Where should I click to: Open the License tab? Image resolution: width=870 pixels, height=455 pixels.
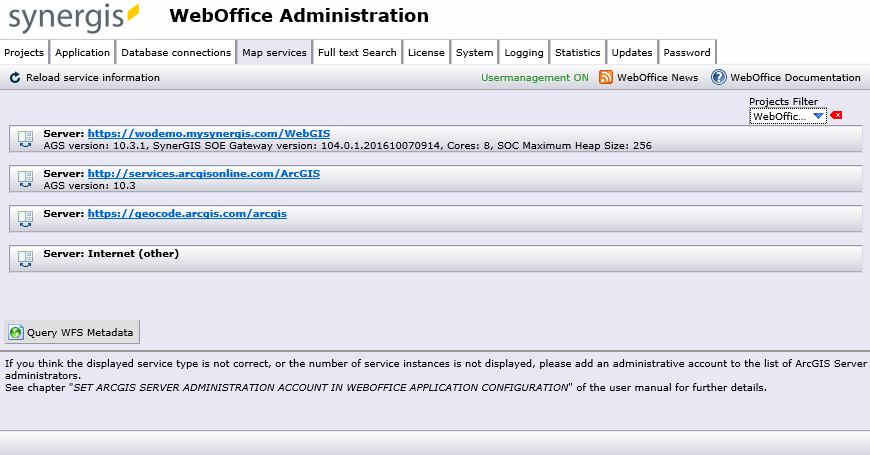coord(426,52)
